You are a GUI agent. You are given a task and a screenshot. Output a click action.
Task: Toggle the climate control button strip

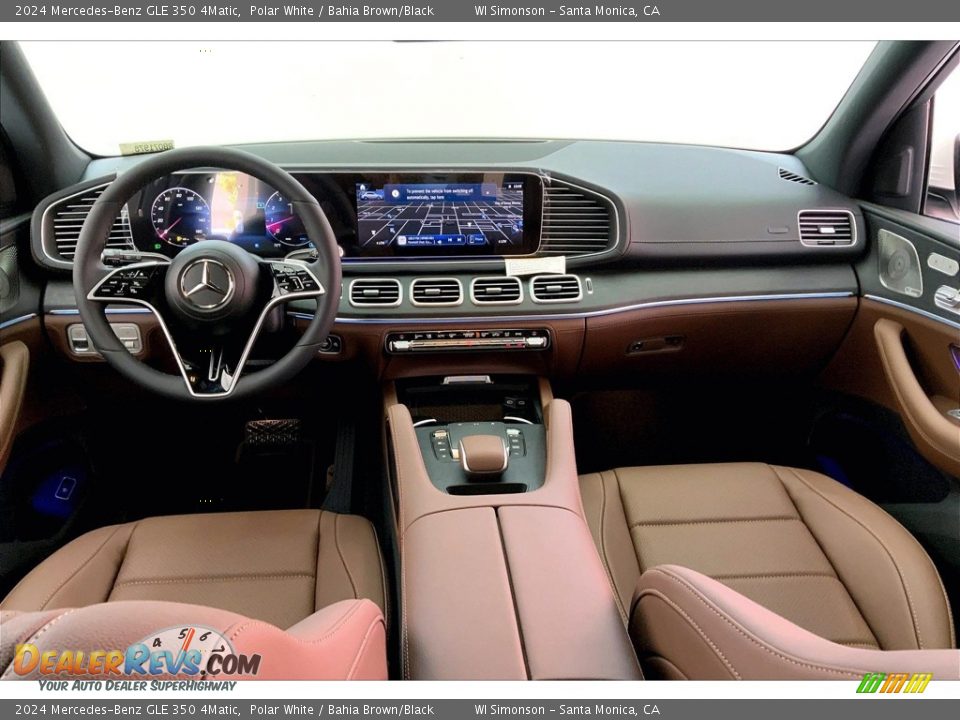coord(467,341)
